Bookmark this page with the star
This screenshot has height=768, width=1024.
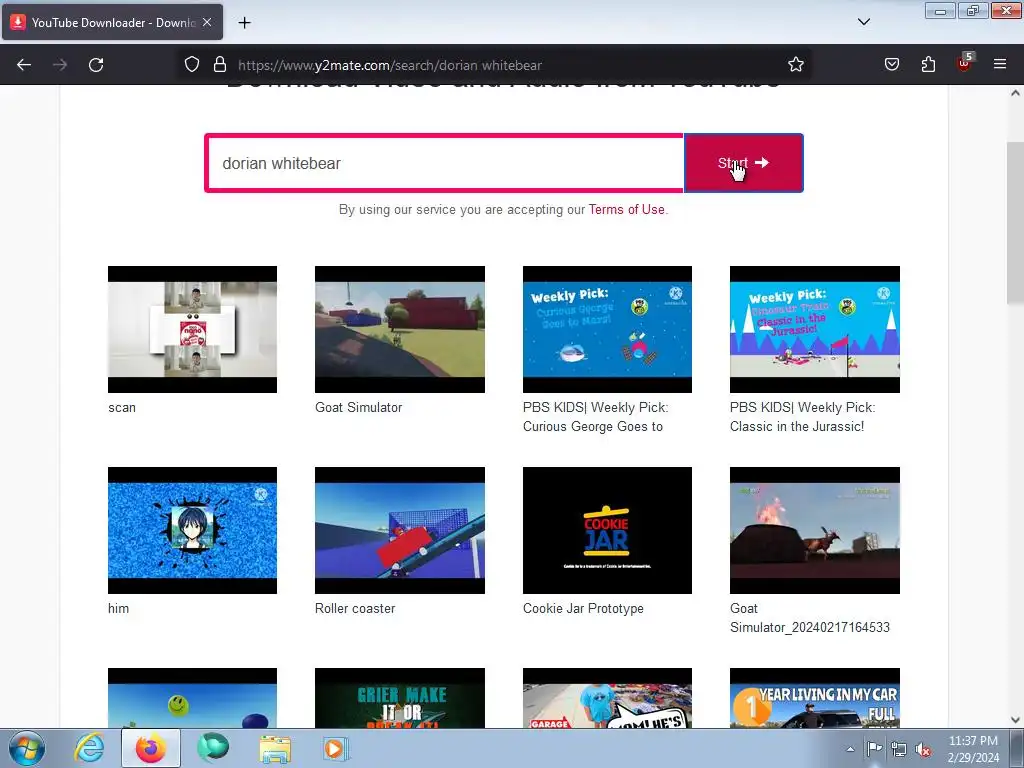coord(795,65)
